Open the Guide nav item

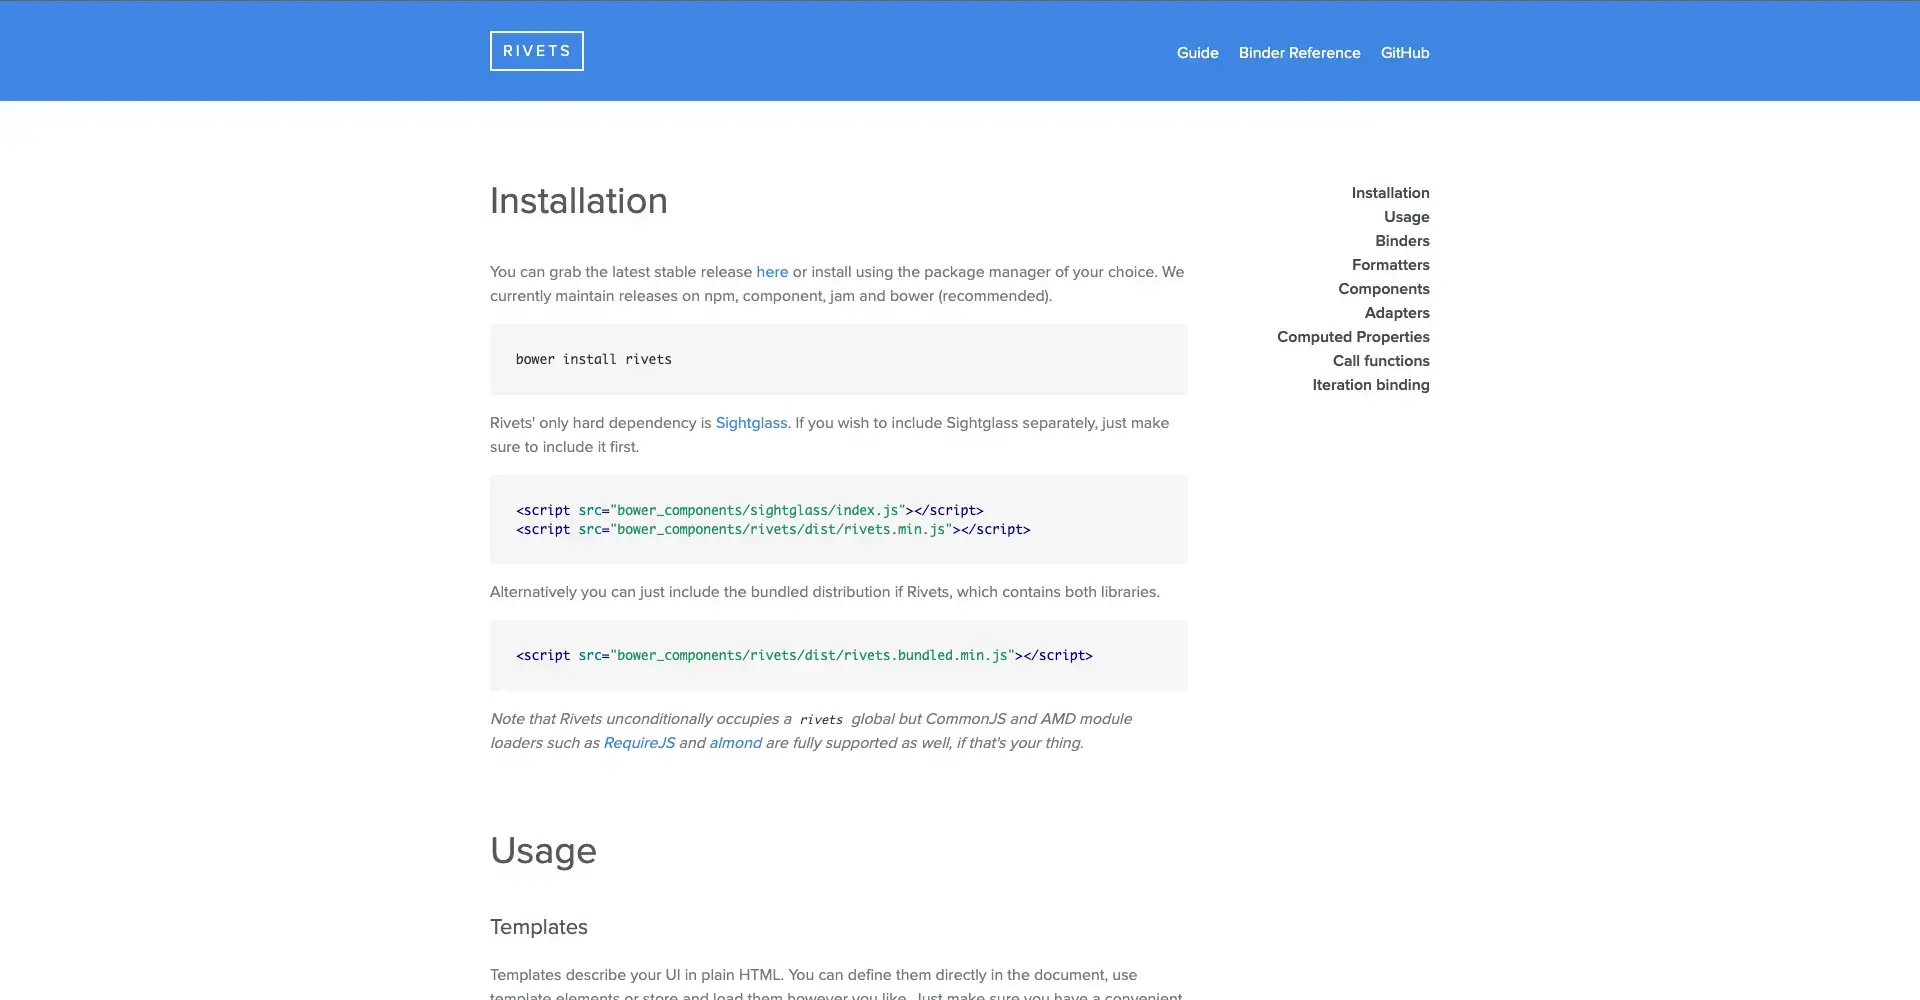pos(1197,53)
